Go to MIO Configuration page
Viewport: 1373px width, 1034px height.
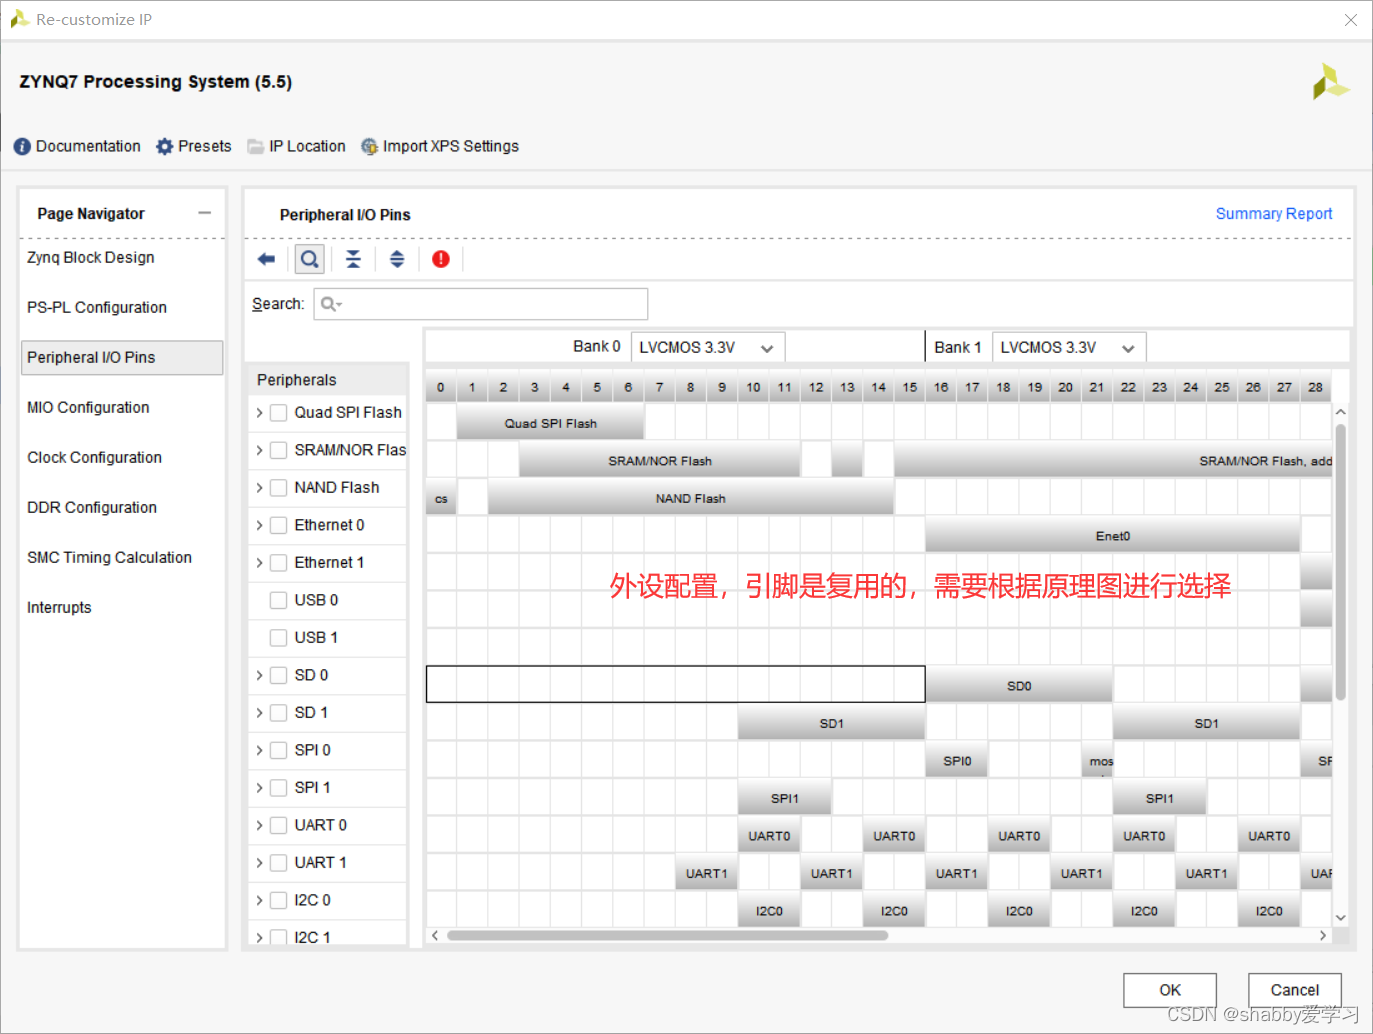tap(88, 407)
